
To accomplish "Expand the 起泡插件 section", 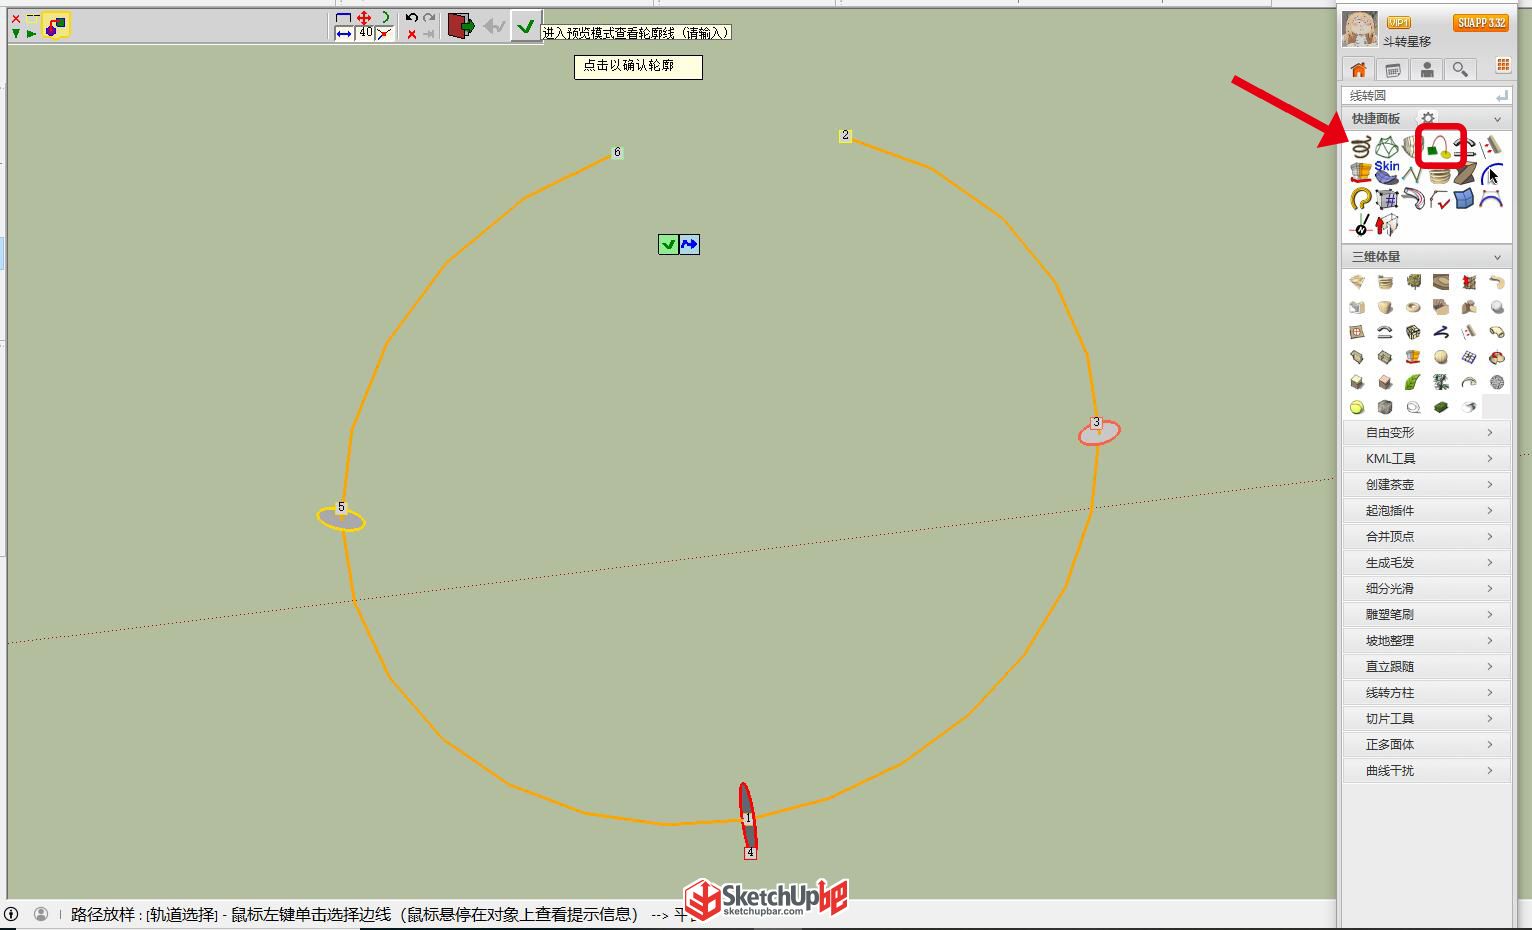I will pyautogui.click(x=1426, y=510).
